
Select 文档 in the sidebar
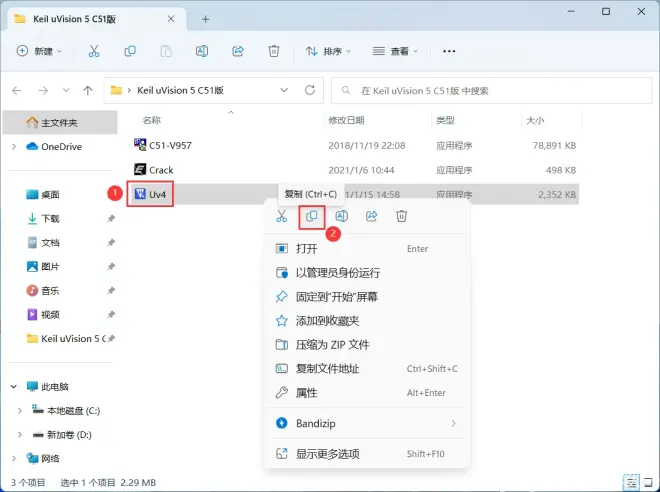pyautogui.click(x=60, y=242)
